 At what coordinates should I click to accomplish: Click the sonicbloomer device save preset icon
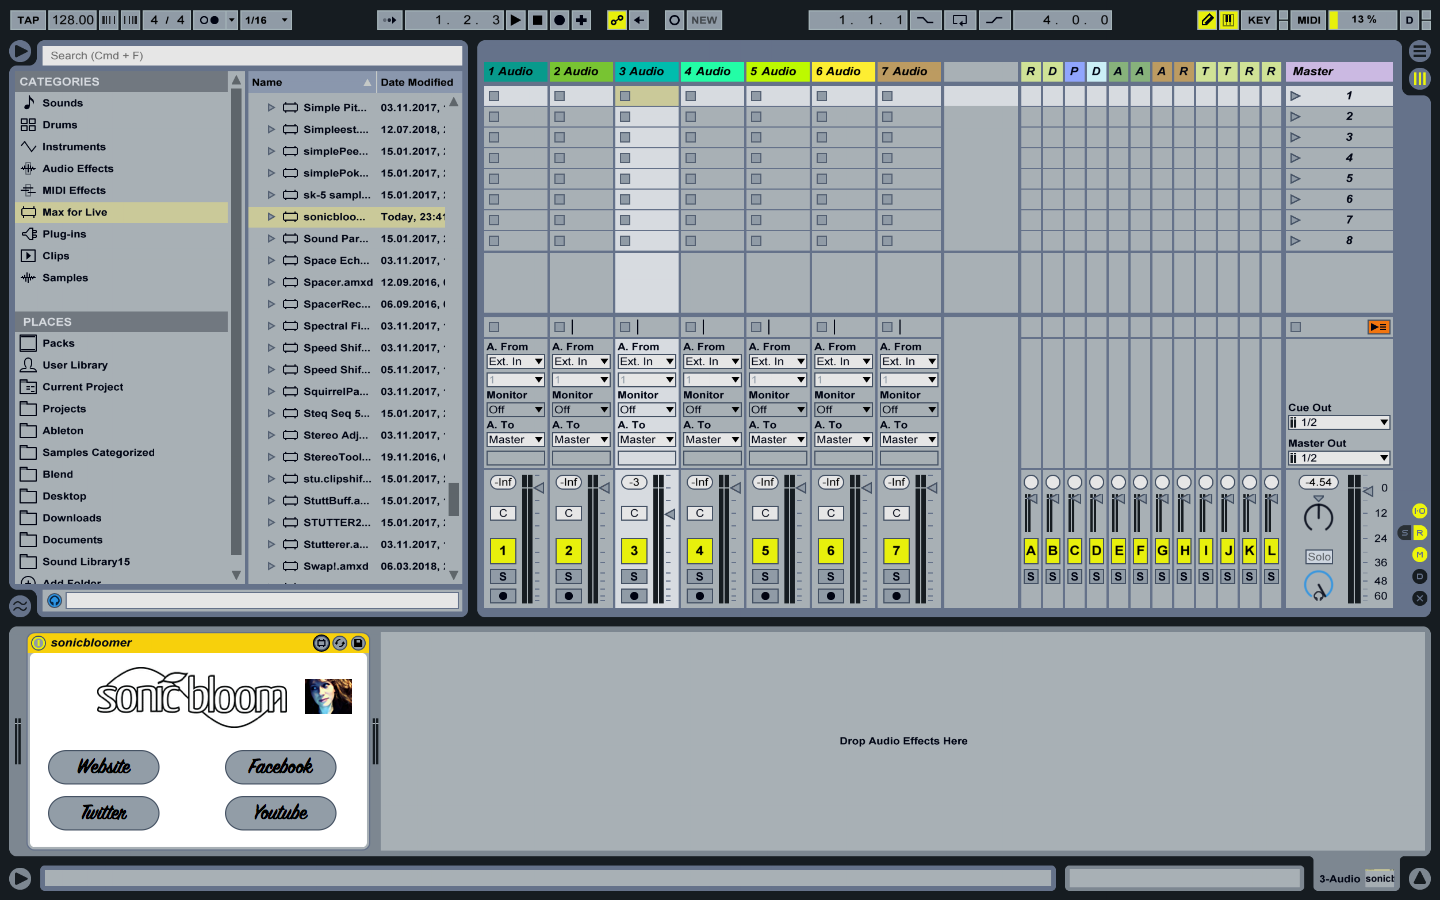[358, 643]
